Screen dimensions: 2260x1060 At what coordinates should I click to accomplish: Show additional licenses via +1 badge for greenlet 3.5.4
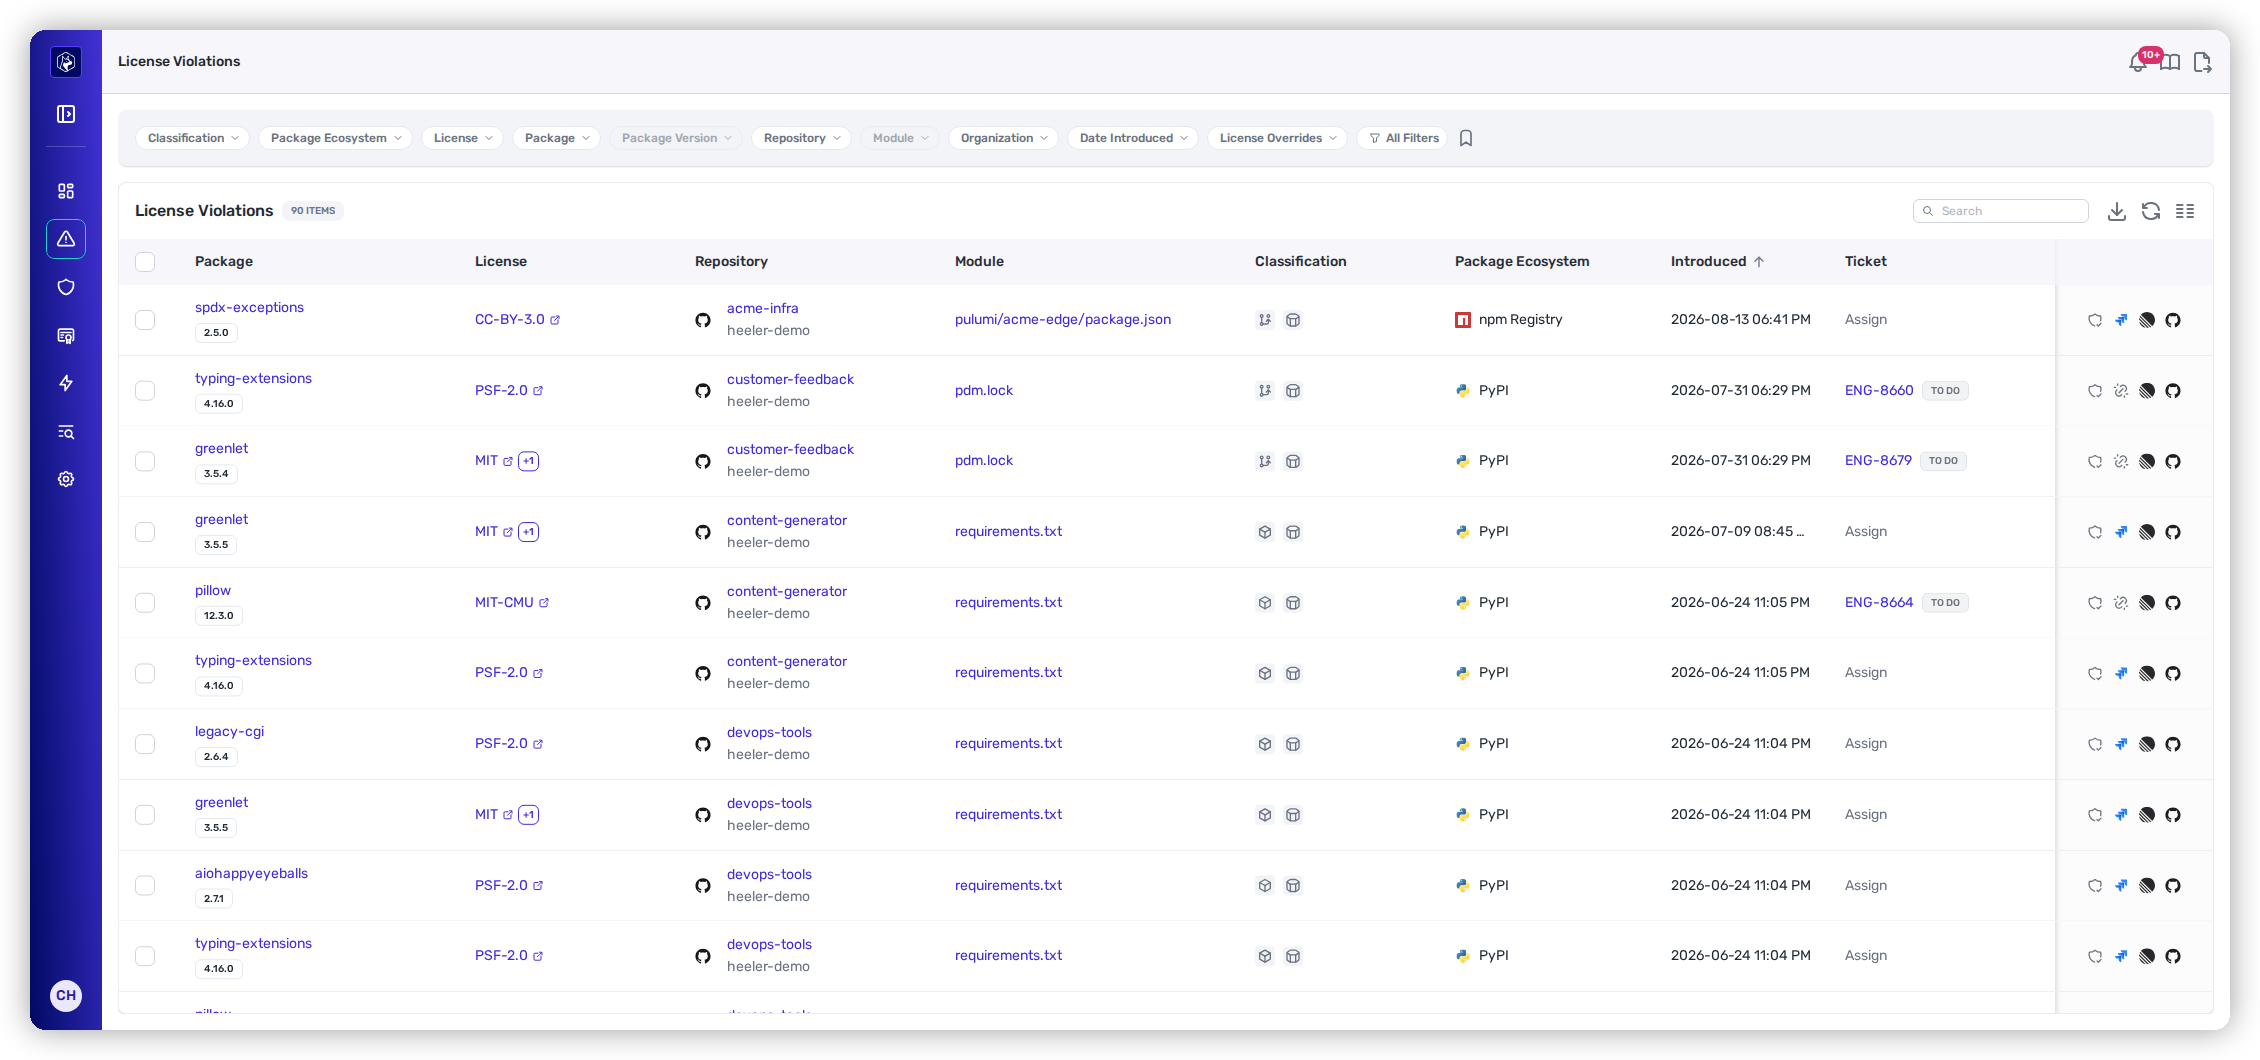(529, 461)
